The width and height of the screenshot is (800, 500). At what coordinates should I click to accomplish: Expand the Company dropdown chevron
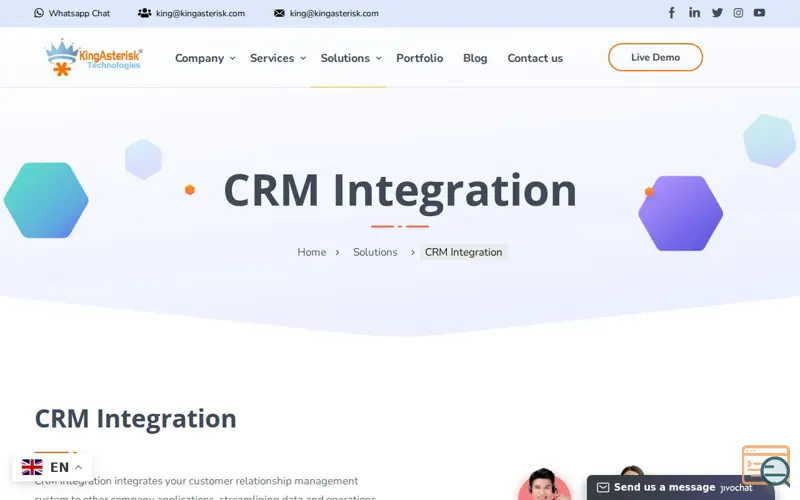[x=232, y=58]
